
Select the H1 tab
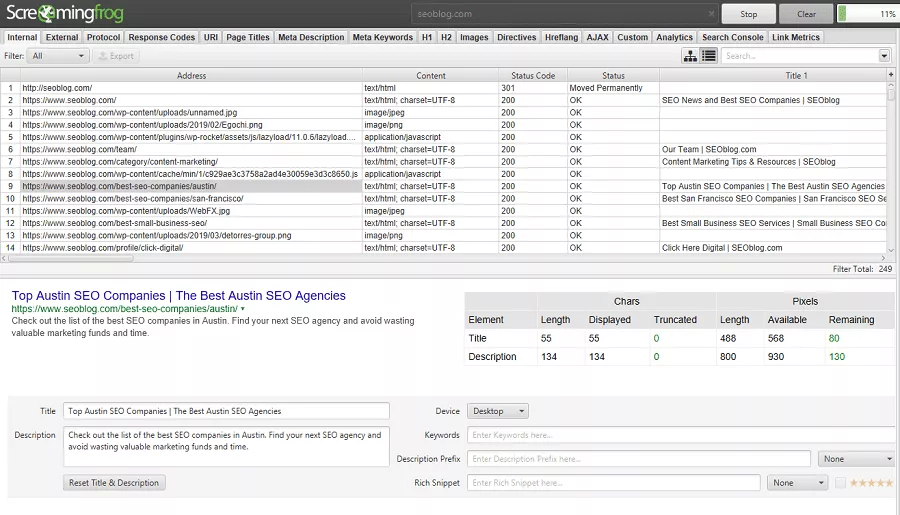click(427, 37)
